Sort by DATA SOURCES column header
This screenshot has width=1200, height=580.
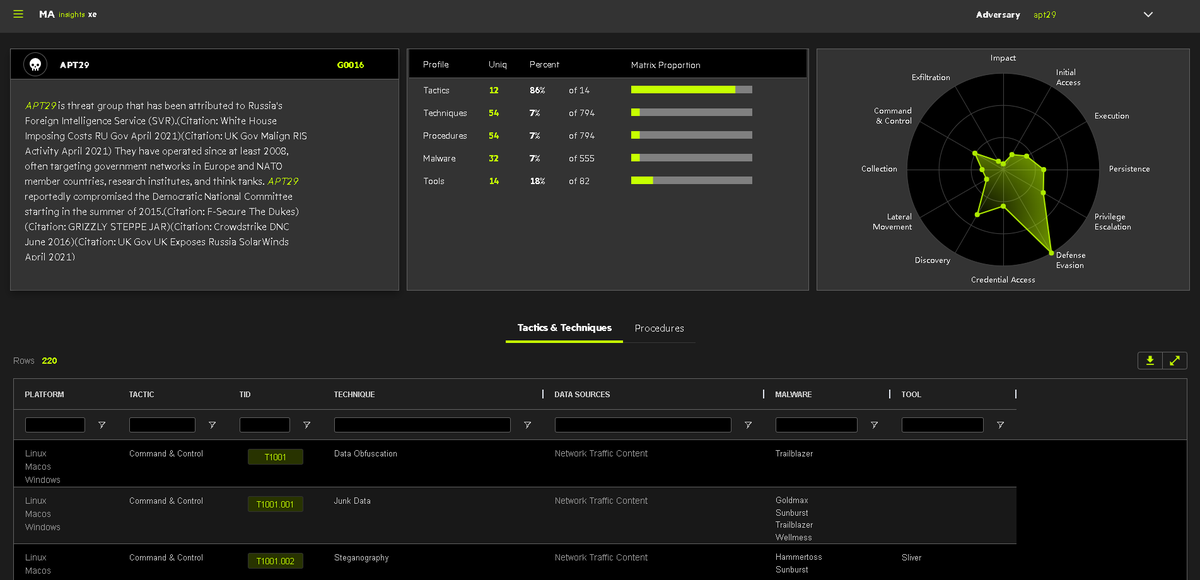click(582, 394)
